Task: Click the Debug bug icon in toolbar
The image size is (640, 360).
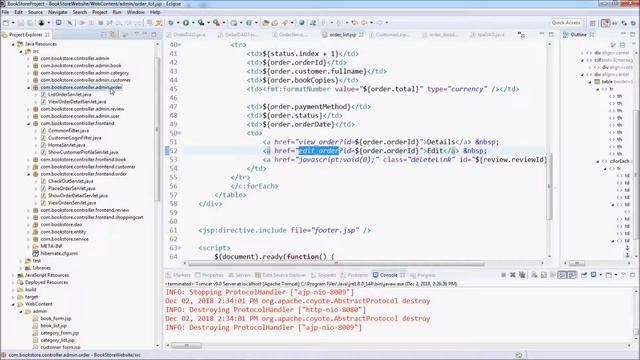Action: coord(171,23)
